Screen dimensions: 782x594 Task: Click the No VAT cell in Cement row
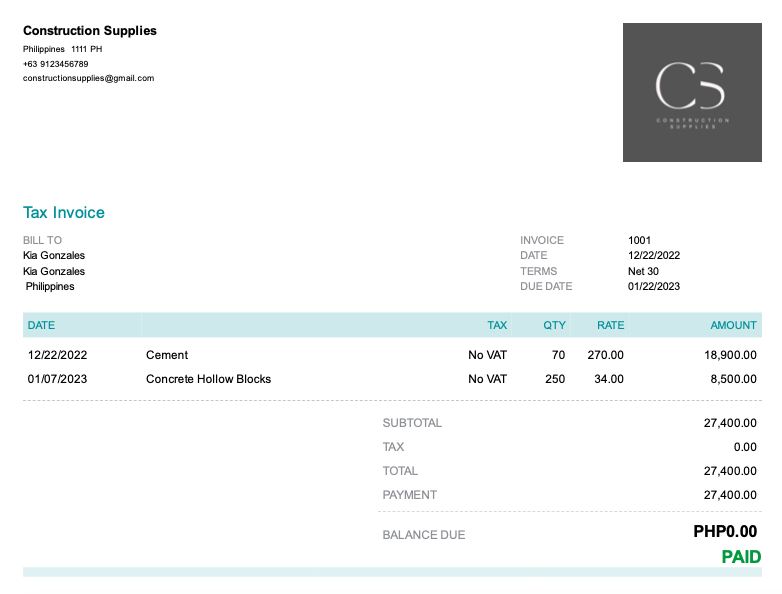[487, 355]
